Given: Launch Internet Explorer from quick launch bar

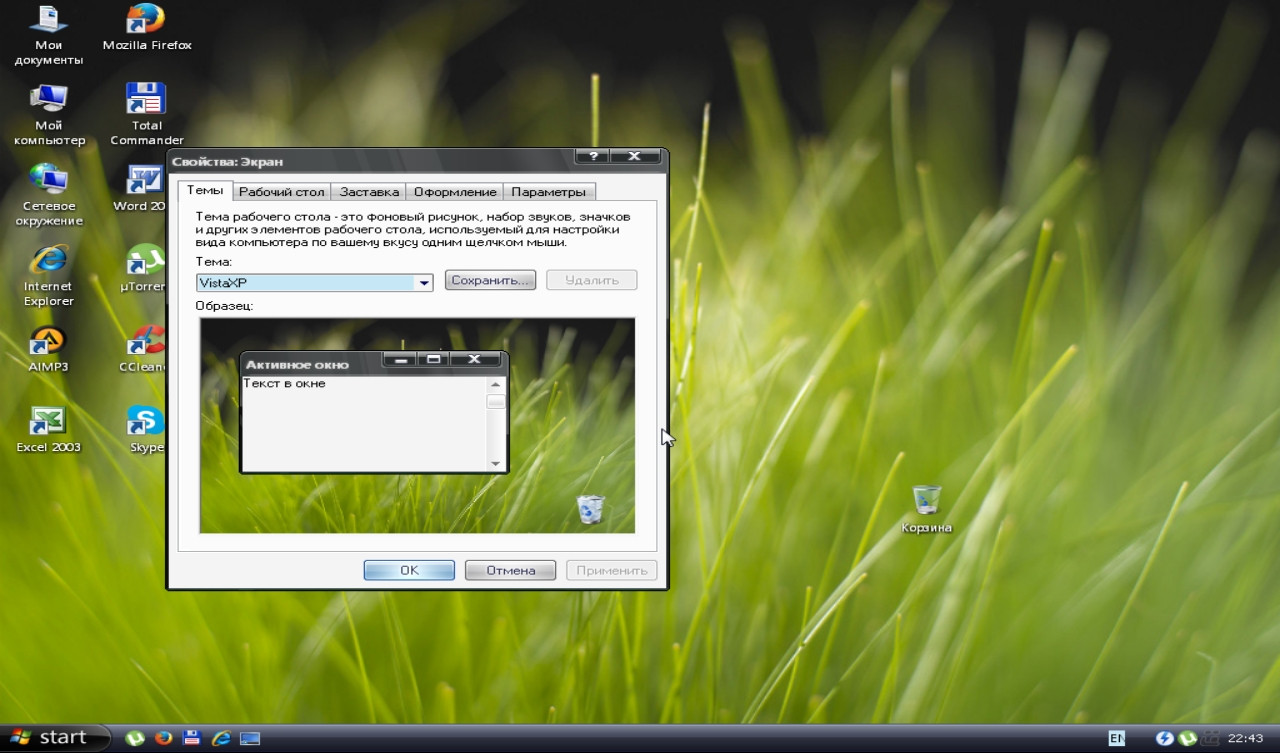Looking at the screenshot, I should [221, 738].
